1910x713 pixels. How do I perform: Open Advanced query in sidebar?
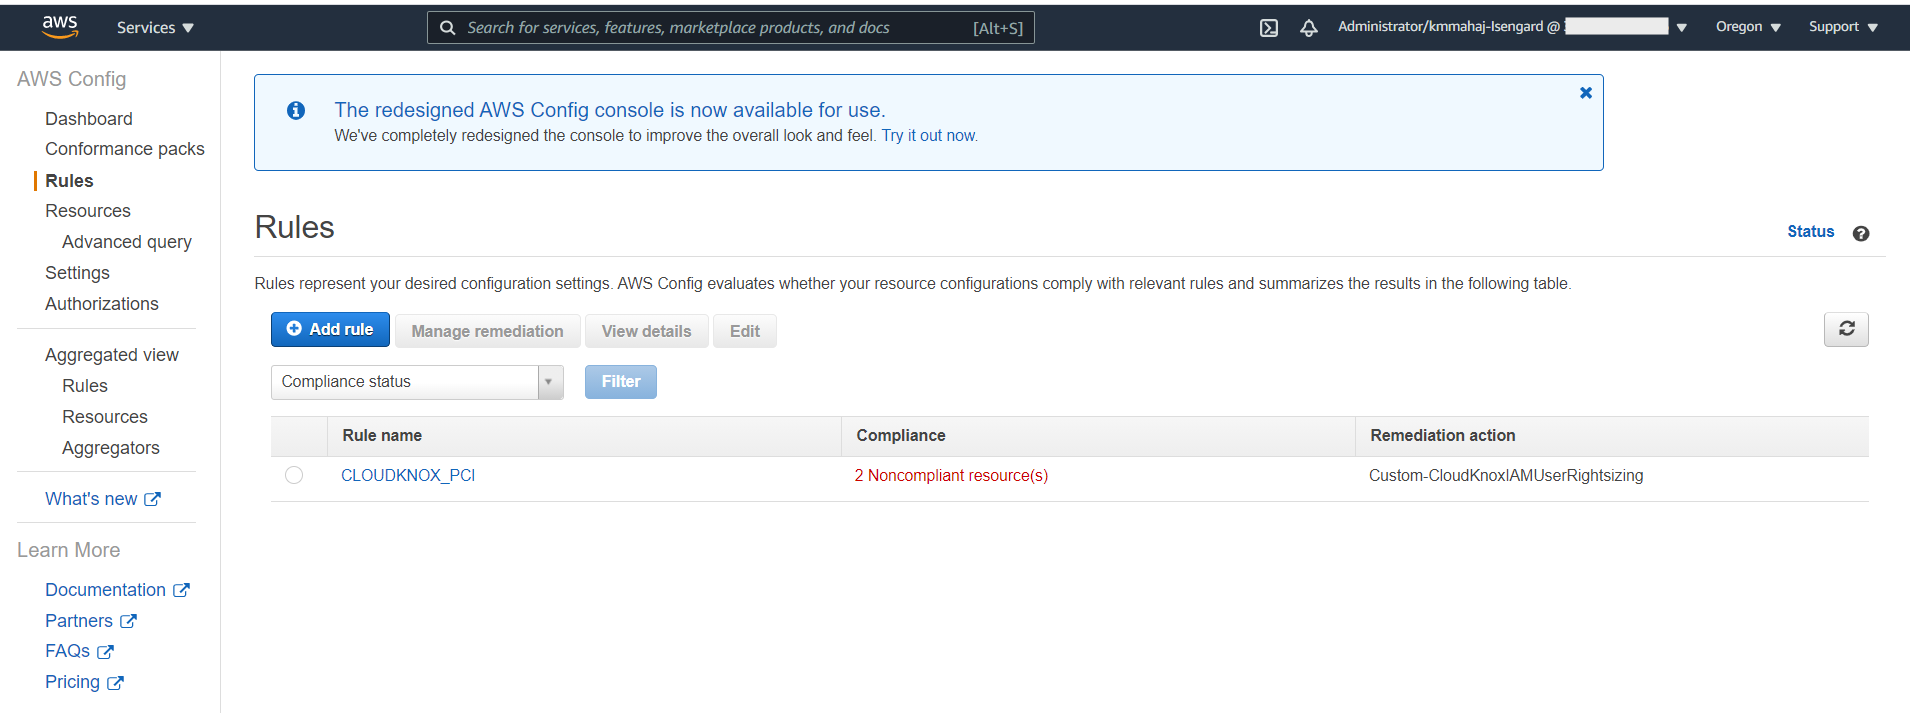click(126, 242)
